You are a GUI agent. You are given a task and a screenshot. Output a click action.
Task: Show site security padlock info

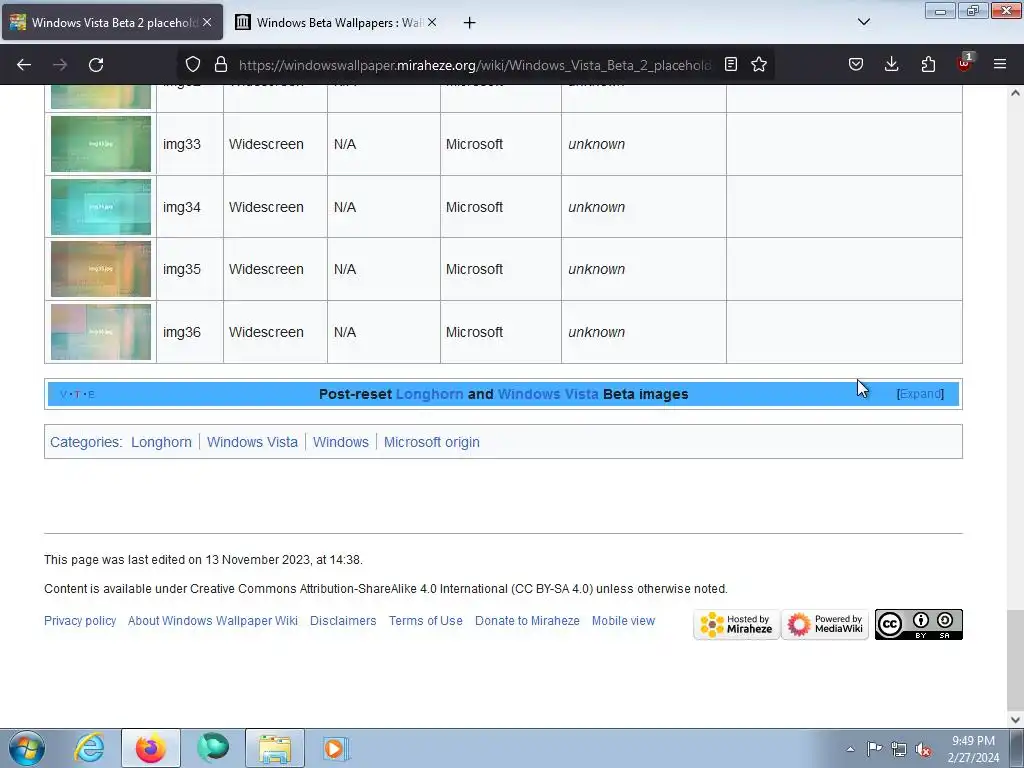221,65
